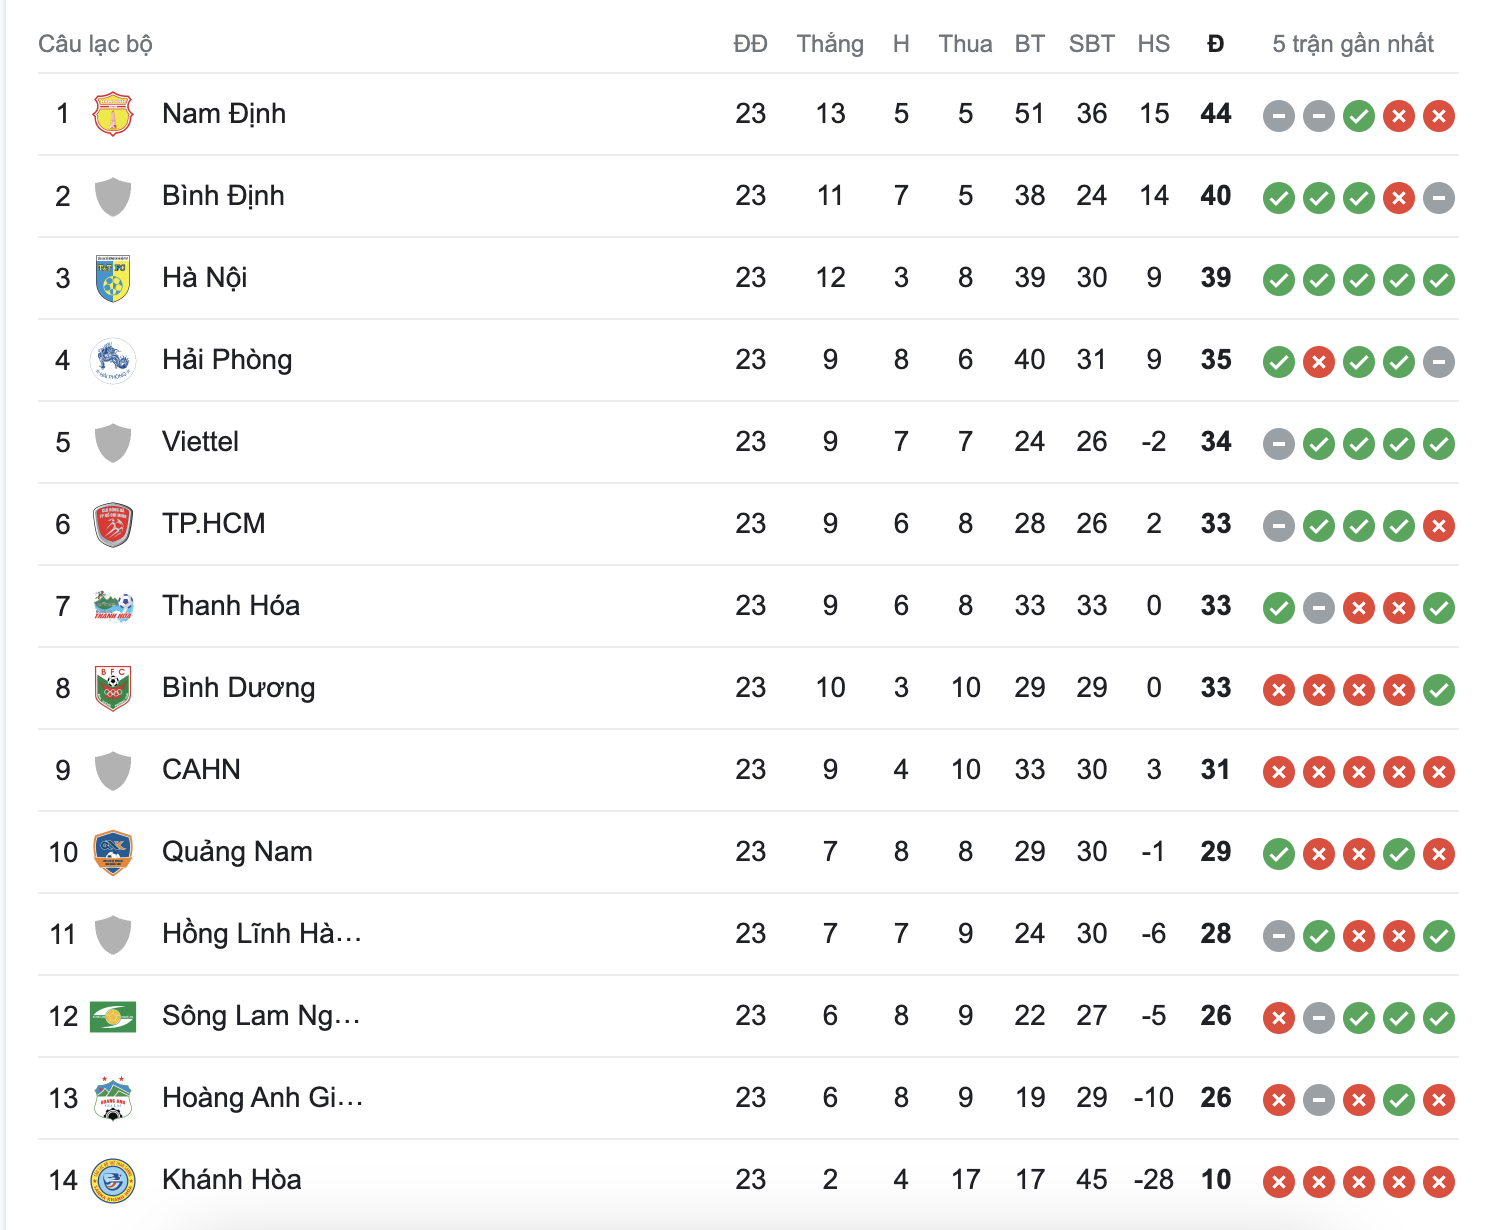This screenshot has width=1510, height=1230.
Task: Click Nam Định's most recent loss indicator
Action: [x=1438, y=116]
